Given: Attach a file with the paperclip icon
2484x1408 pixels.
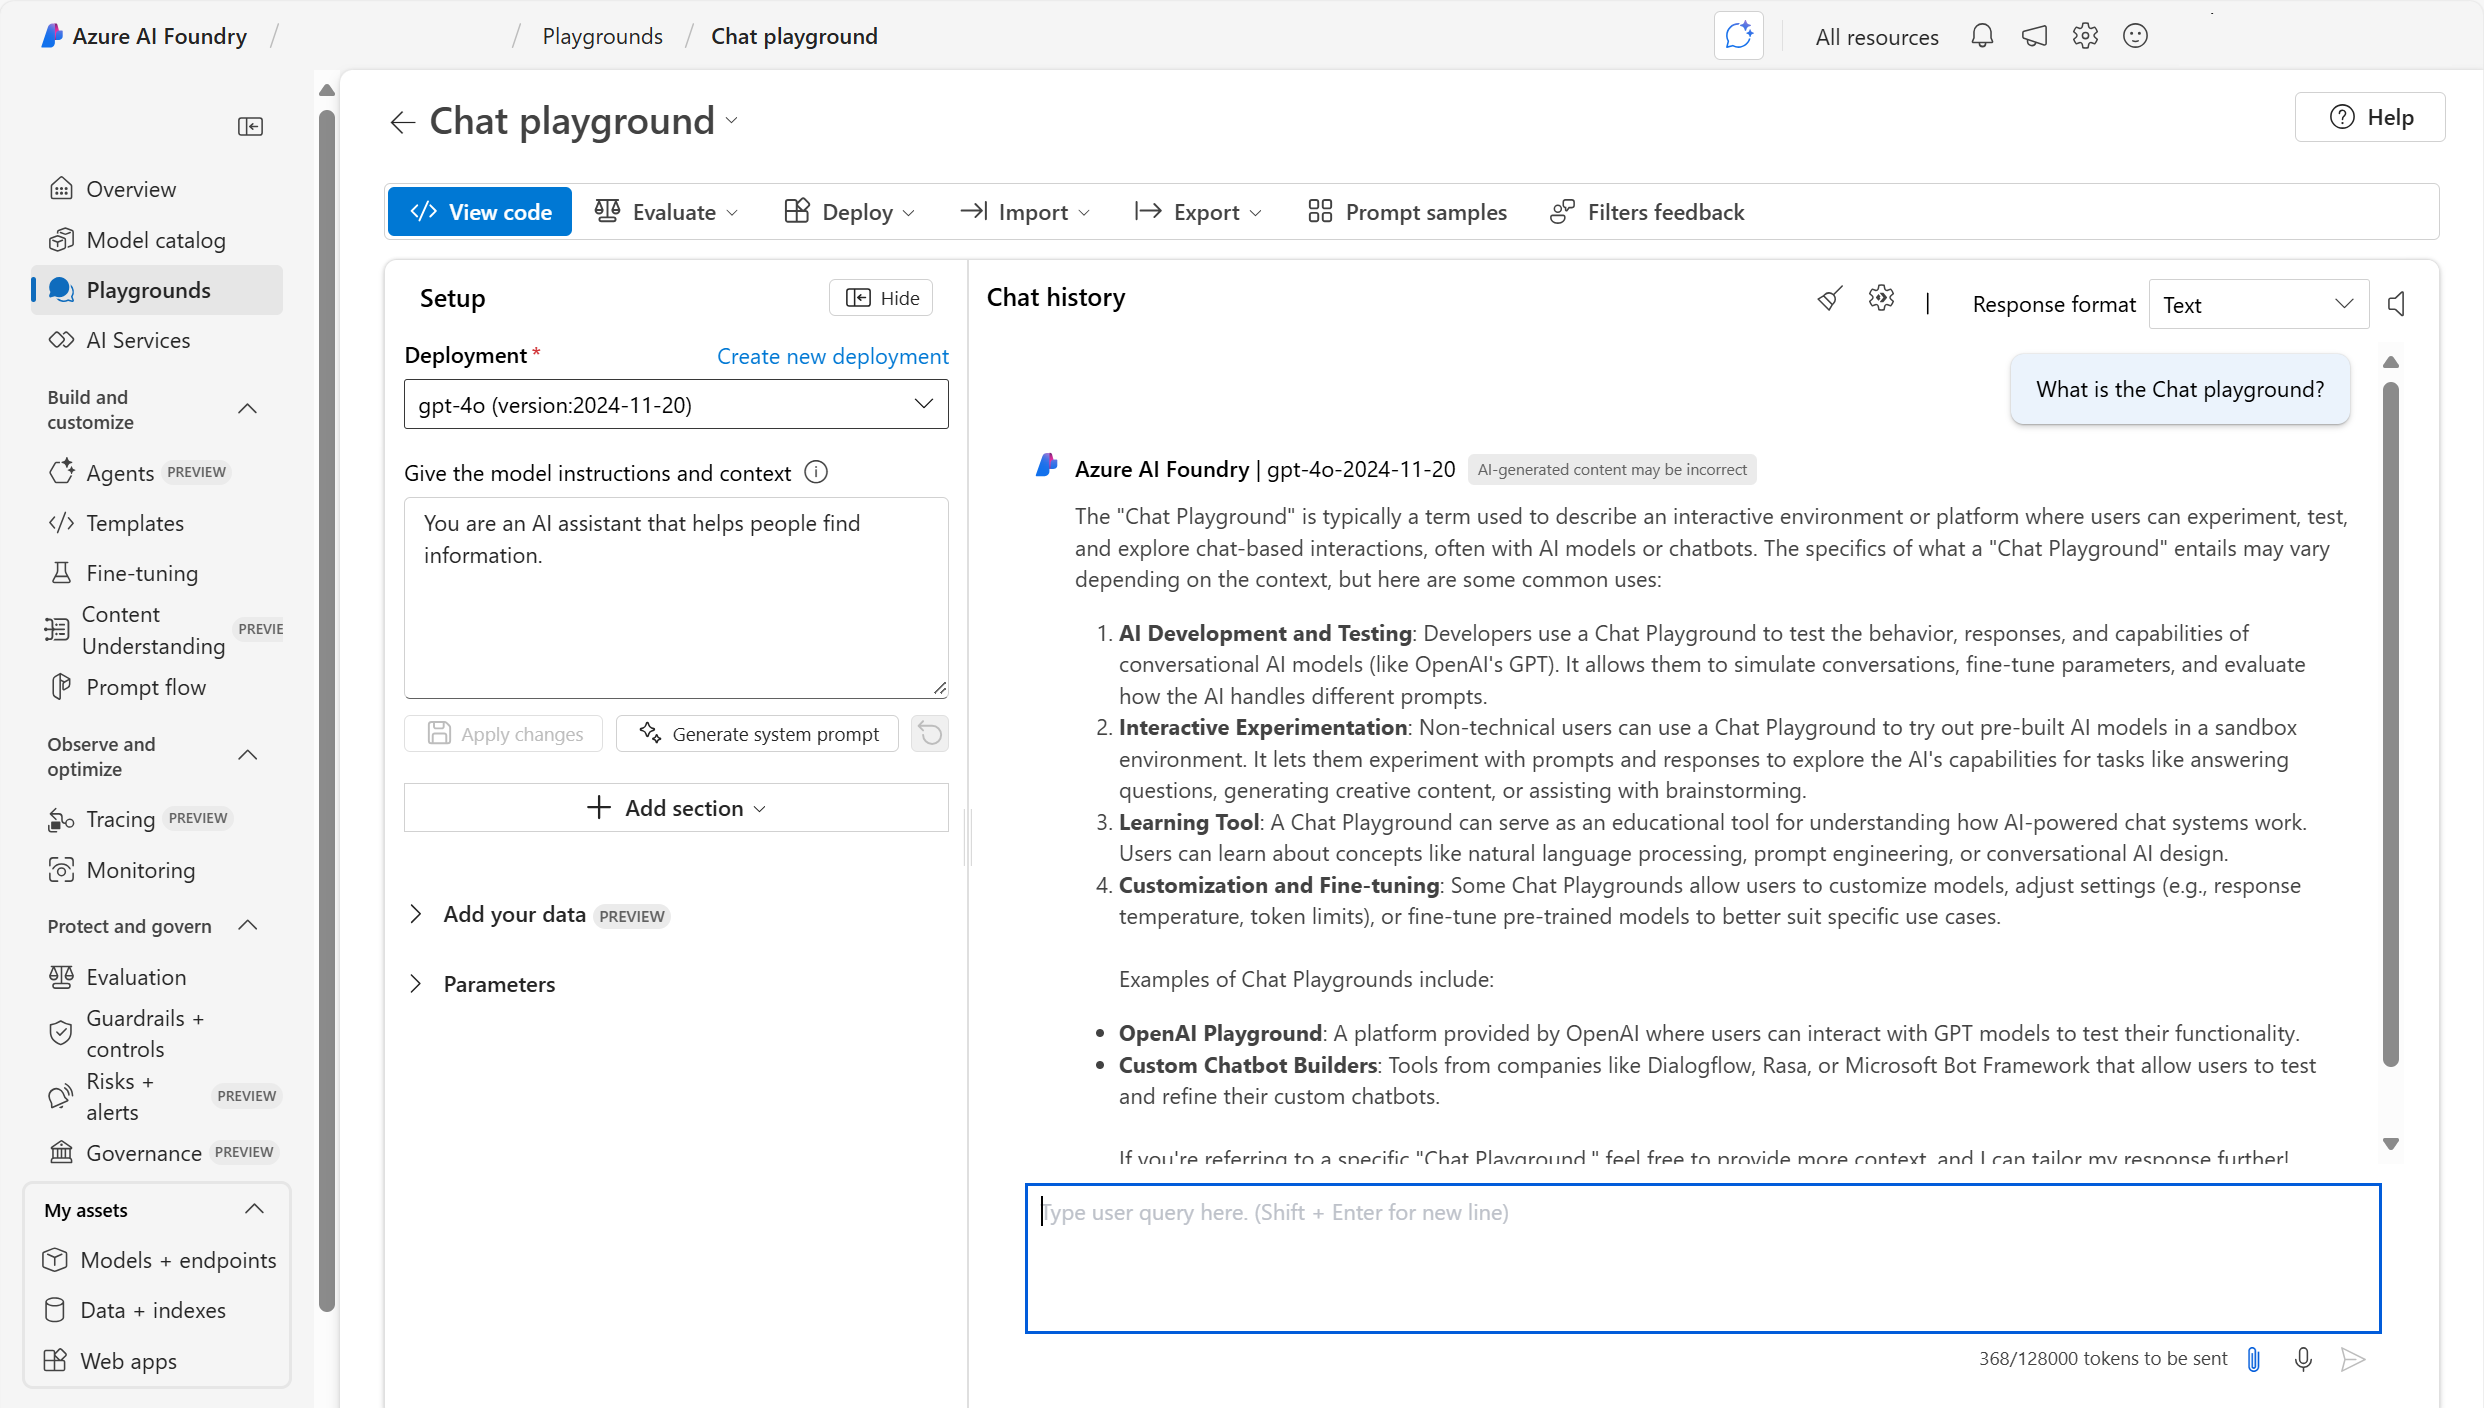Looking at the screenshot, I should point(2254,1359).
